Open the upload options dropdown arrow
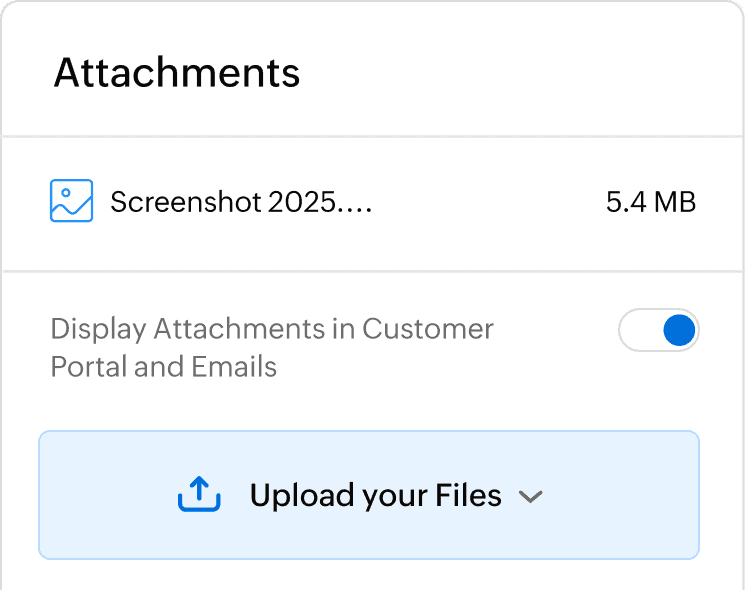Image resolution: width=746 pixels, height=590 pixels. pyautogui.click(x=531, y=496)
